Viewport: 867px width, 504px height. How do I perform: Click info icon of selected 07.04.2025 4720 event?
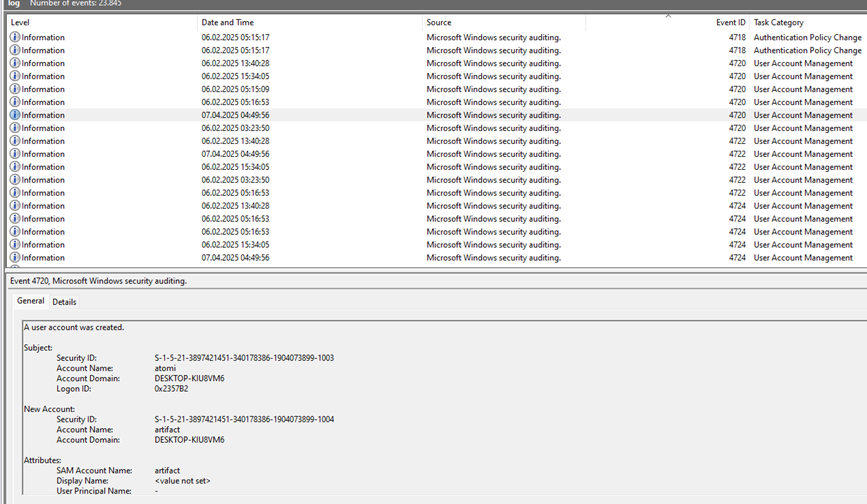click(15, 115)
